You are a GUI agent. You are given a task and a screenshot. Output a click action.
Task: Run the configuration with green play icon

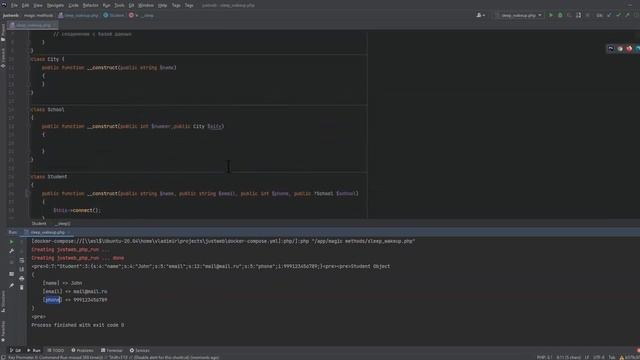(551, 16)
